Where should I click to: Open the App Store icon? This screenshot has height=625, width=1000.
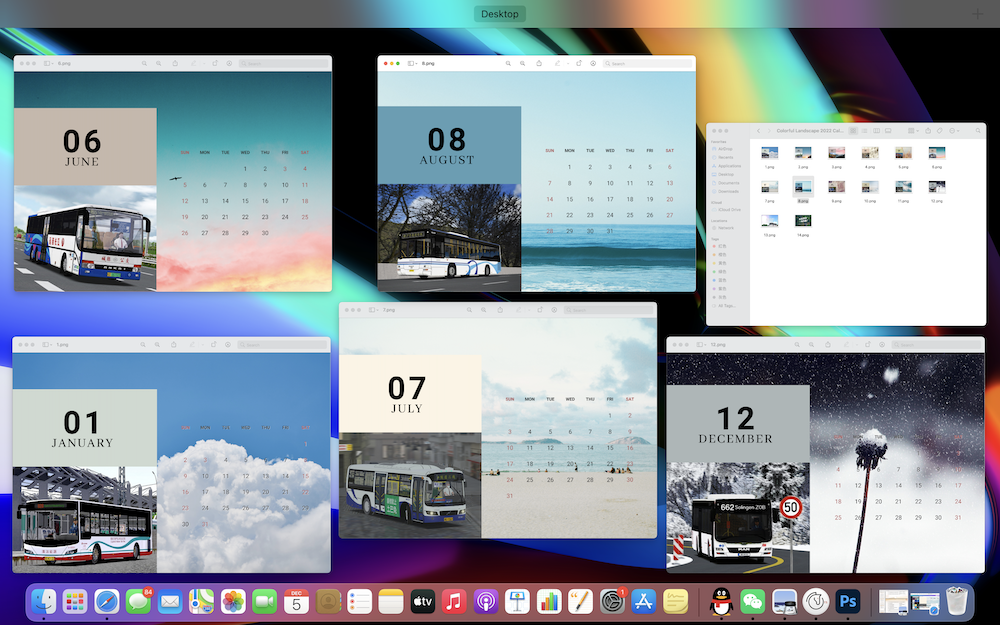click(x=644, y=601)
